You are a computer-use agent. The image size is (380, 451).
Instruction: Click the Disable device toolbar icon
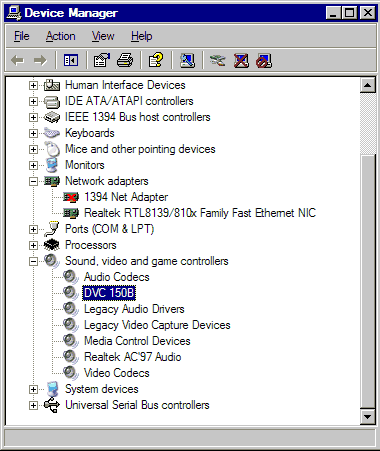click(x=264, y=61)
